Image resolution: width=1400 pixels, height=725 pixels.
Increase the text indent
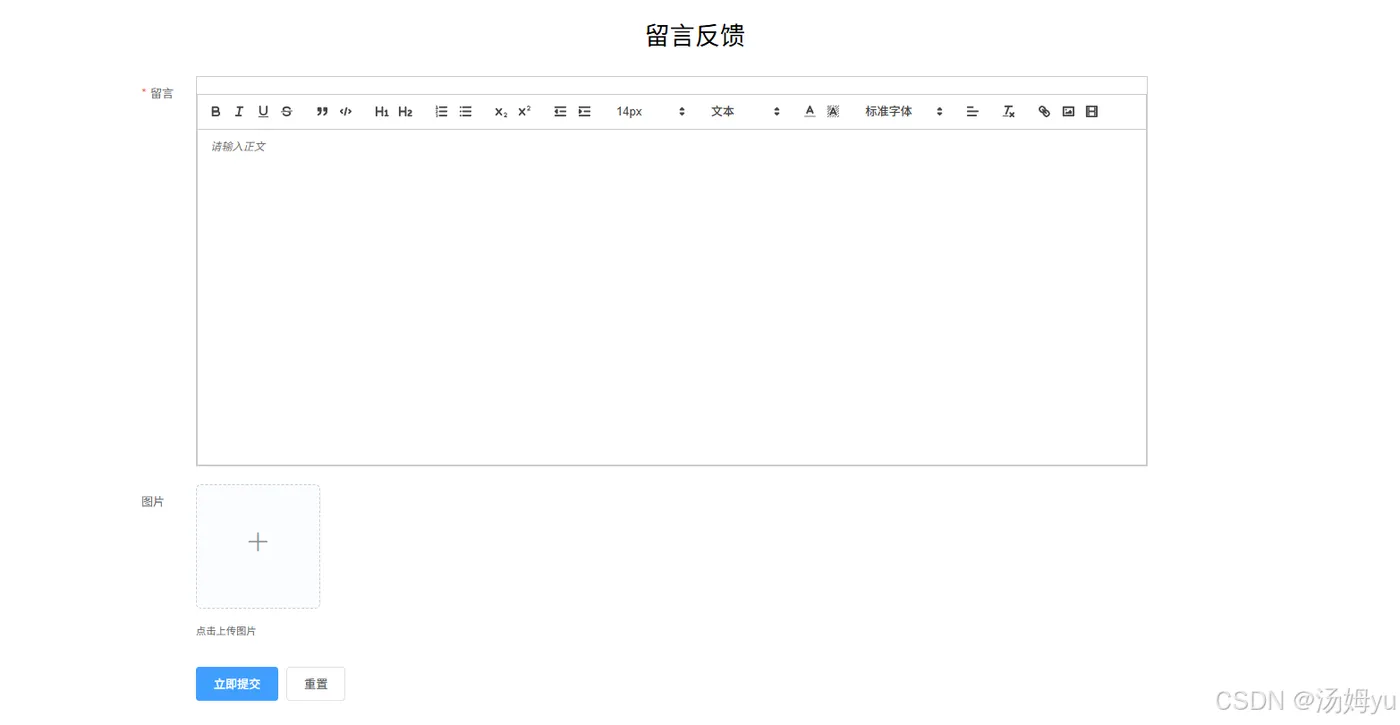pyautogui.click(x=584, y=112)
